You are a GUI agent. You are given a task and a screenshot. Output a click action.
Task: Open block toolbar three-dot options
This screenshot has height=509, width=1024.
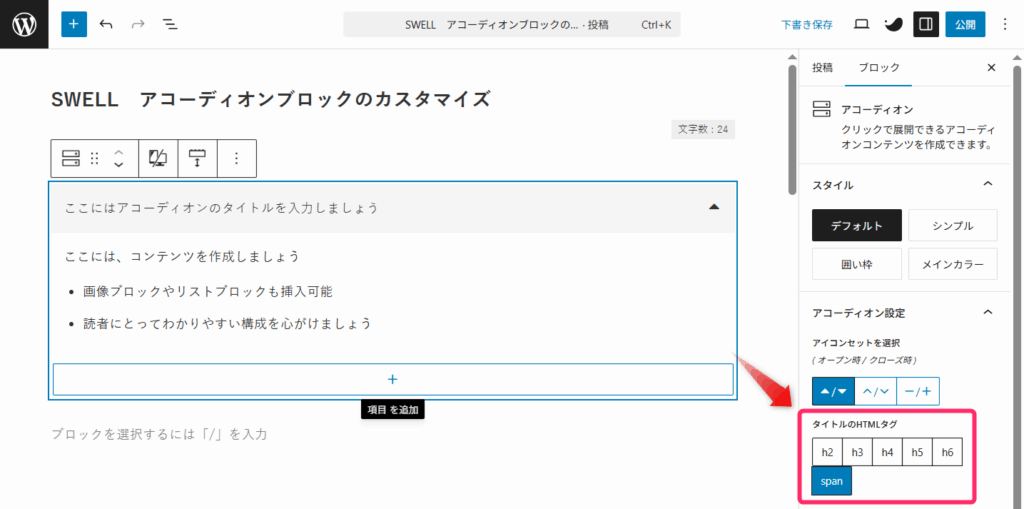236,158
